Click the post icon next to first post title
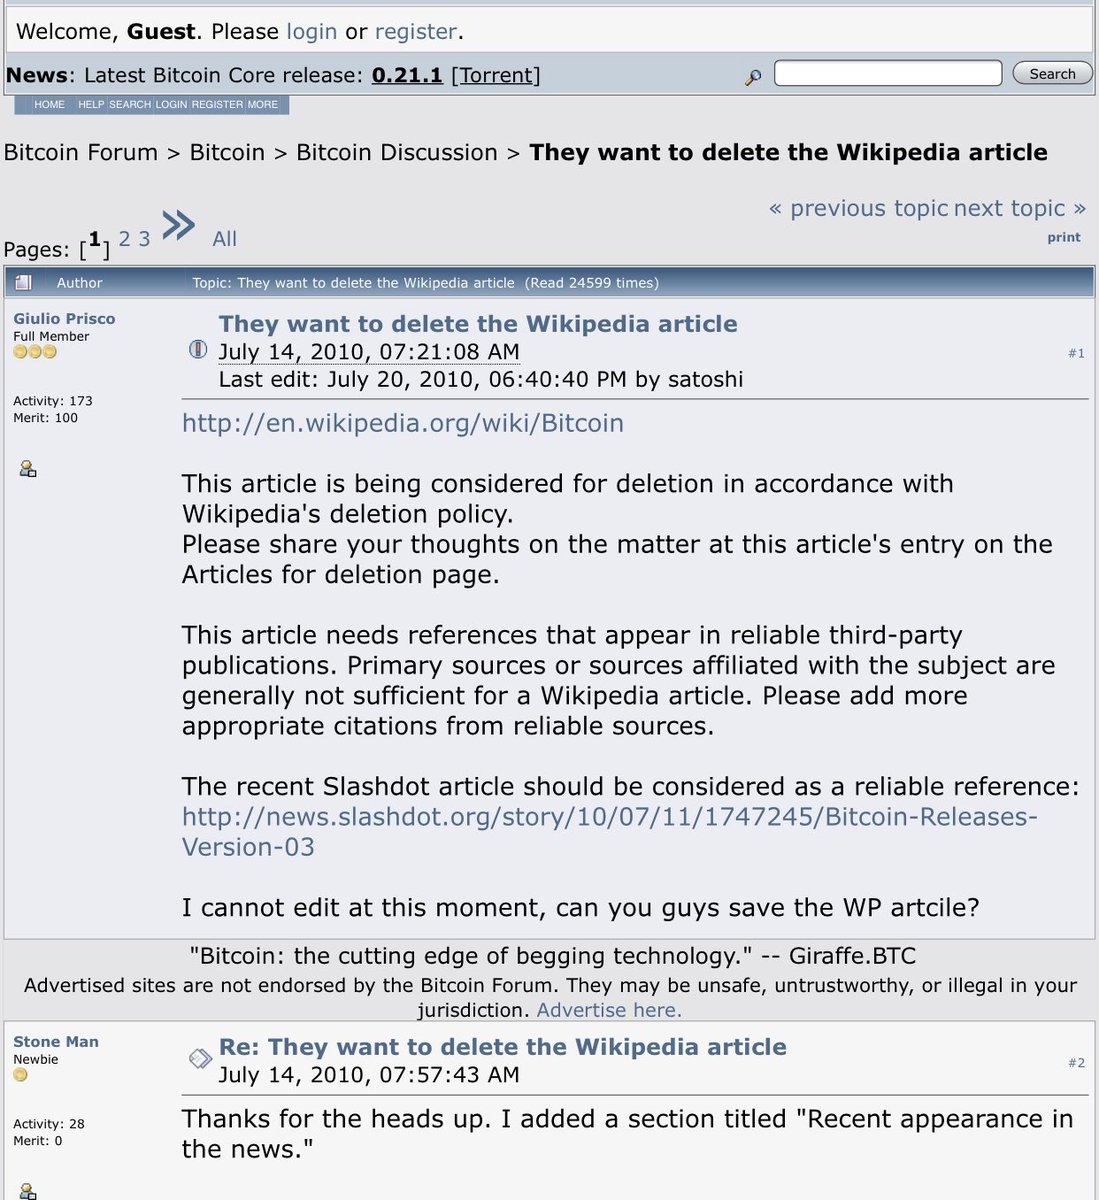Image resolution: width=1099 pixels, height=1200 pixels. 198,349
